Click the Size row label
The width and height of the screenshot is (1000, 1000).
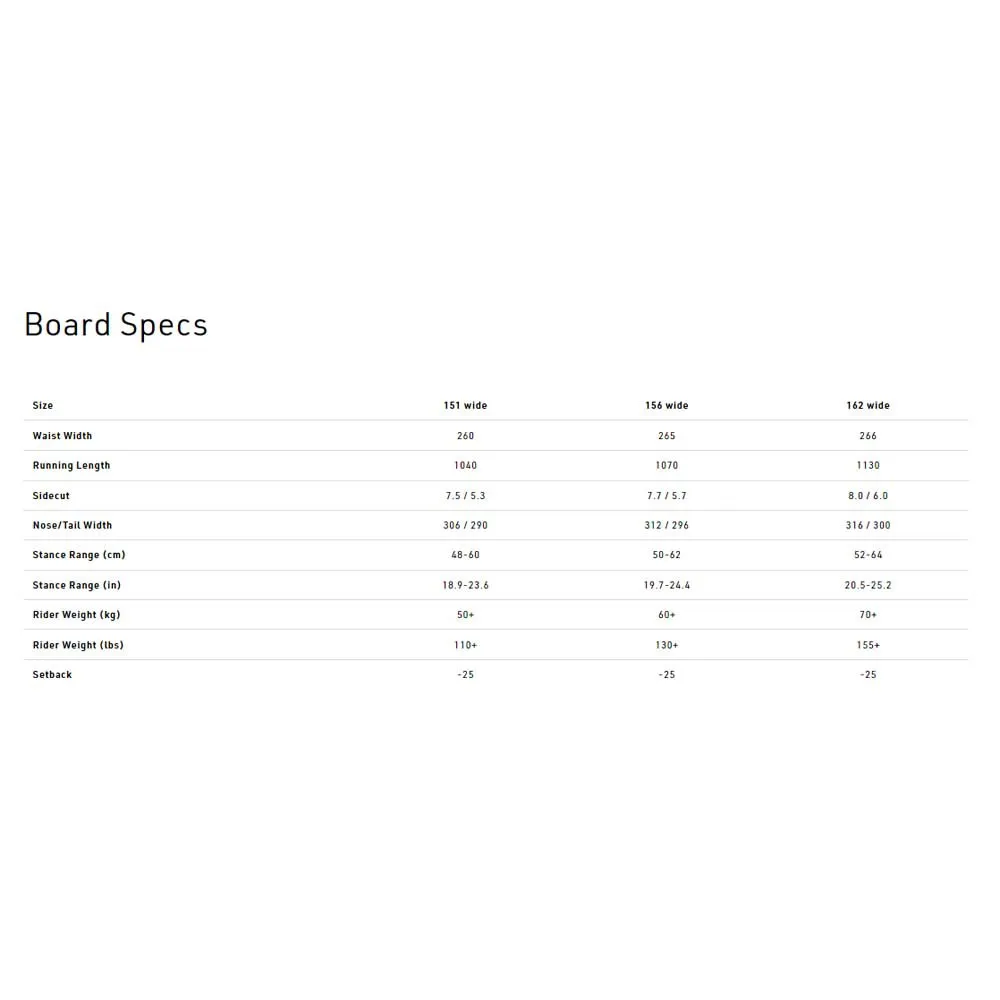[43, 406]
